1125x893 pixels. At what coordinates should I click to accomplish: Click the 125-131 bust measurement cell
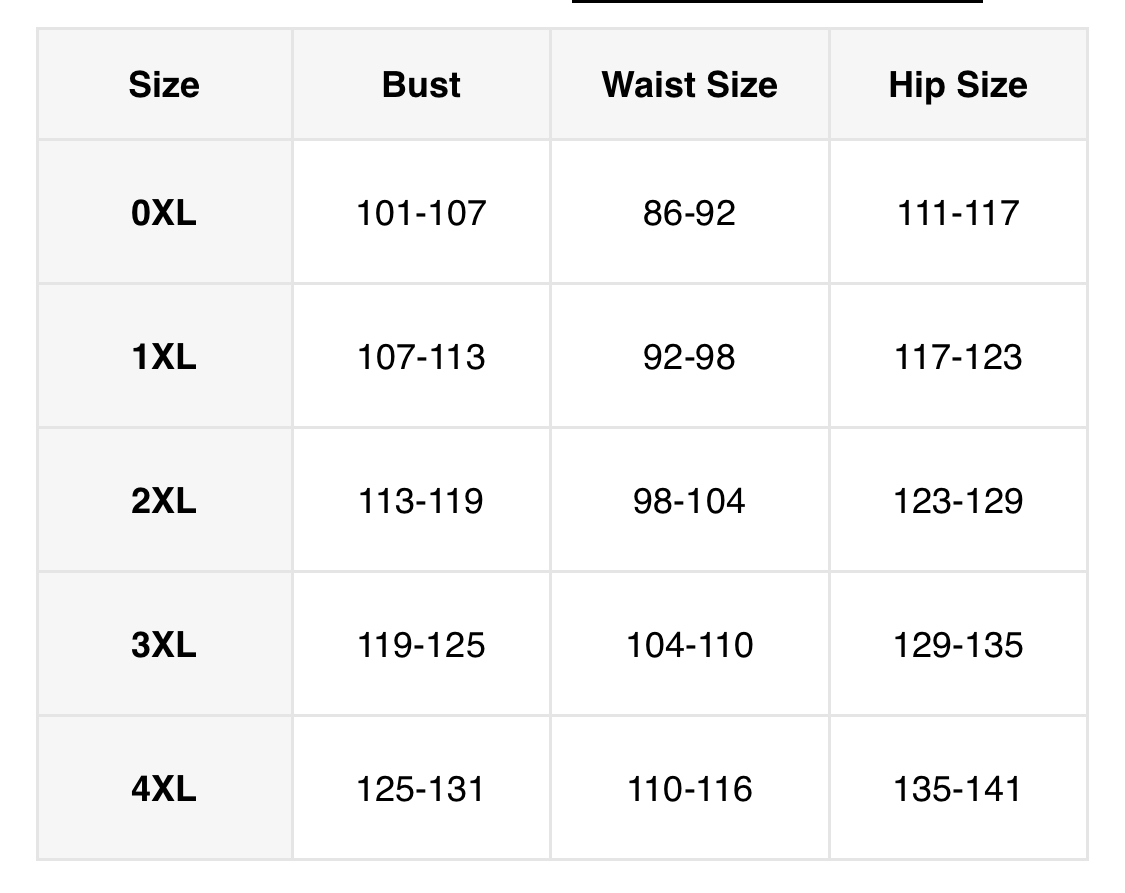(421, 789)
